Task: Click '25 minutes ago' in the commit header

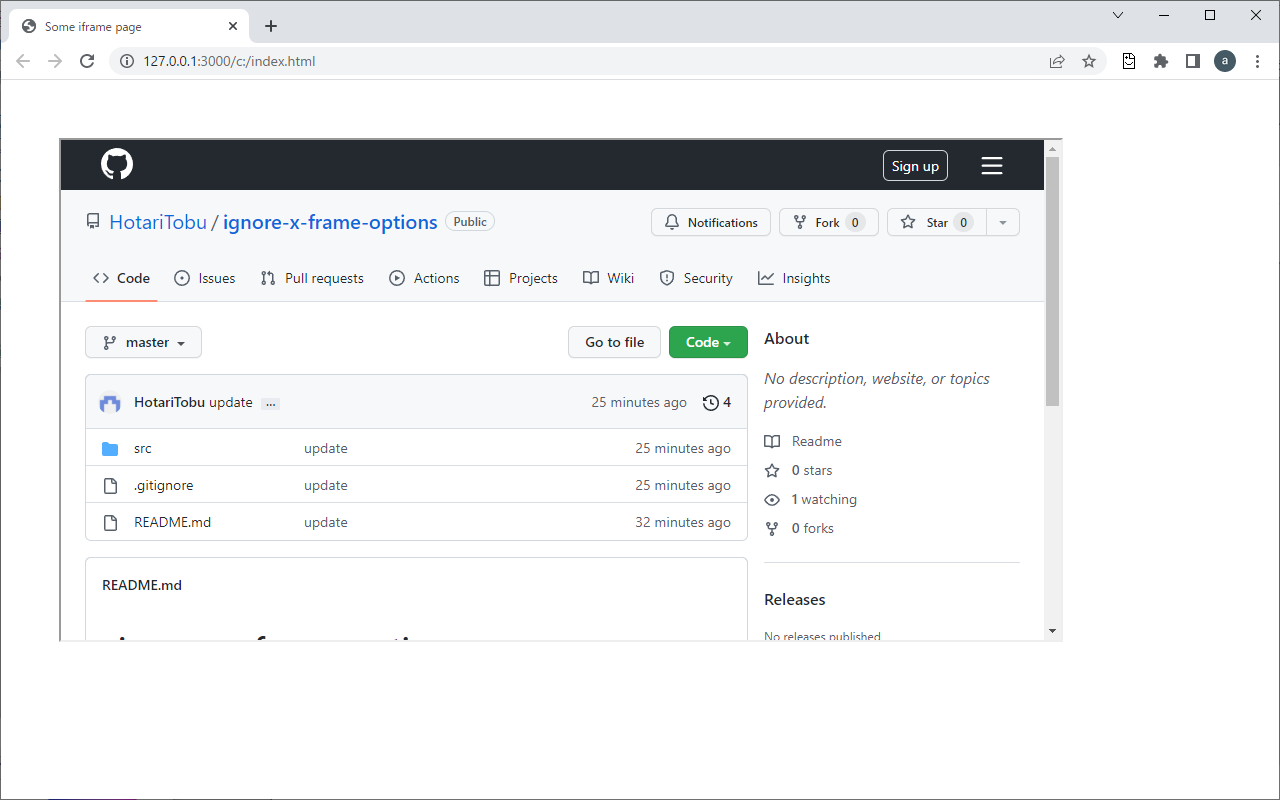Action: point(639,402)
